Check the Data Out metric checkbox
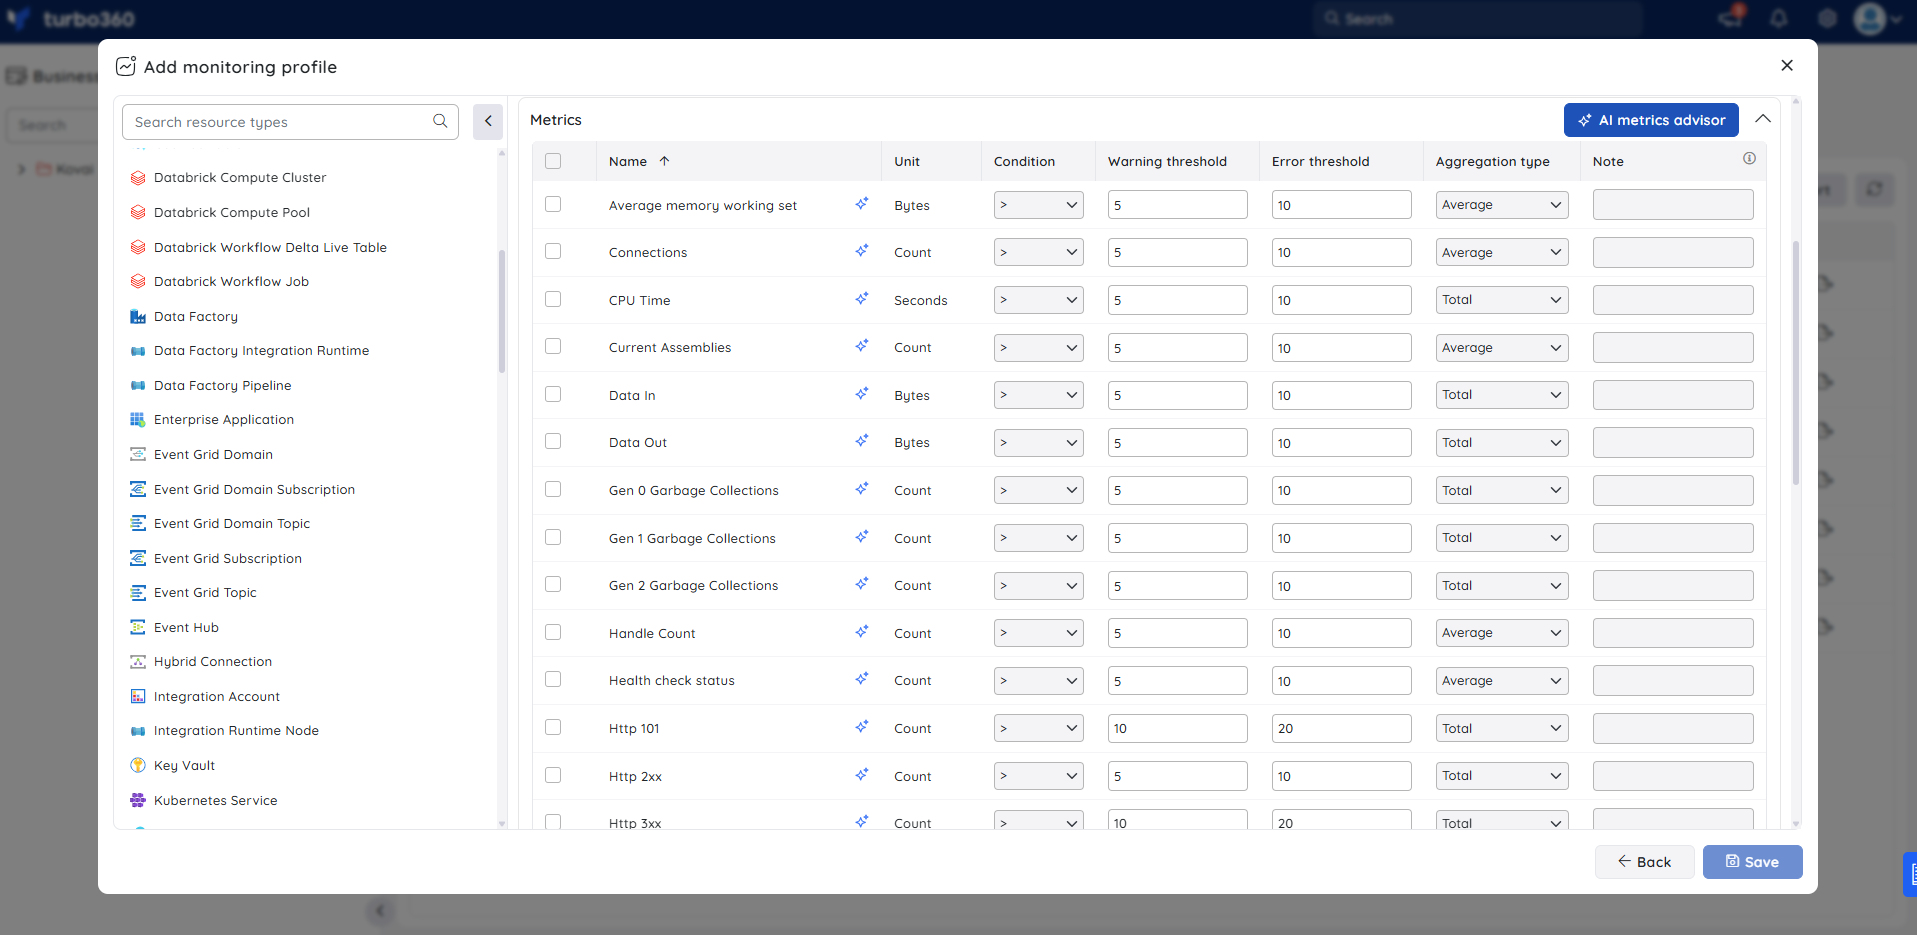Image resolution: width=1917 pixels, height=935 pixels. 553,441
